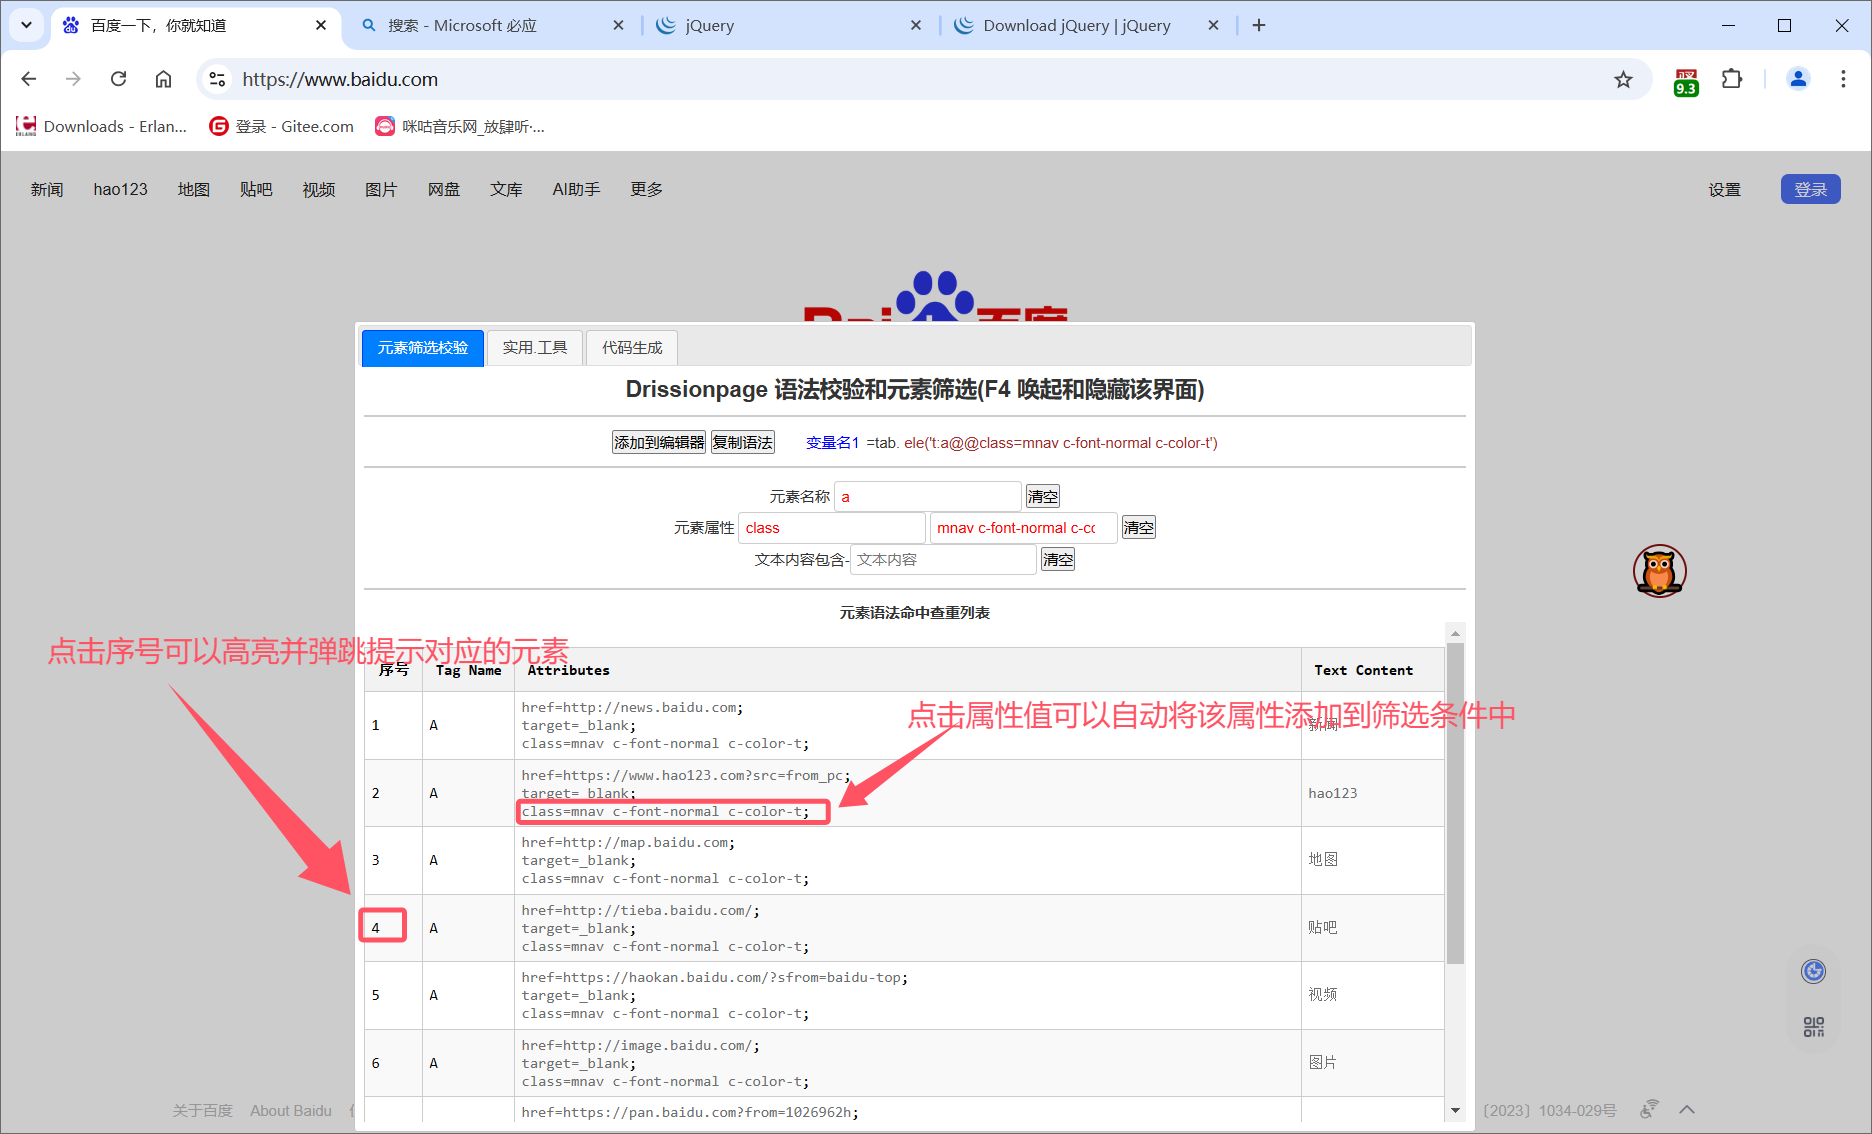Switch to the 代码生成 tab

pos(632,348)
